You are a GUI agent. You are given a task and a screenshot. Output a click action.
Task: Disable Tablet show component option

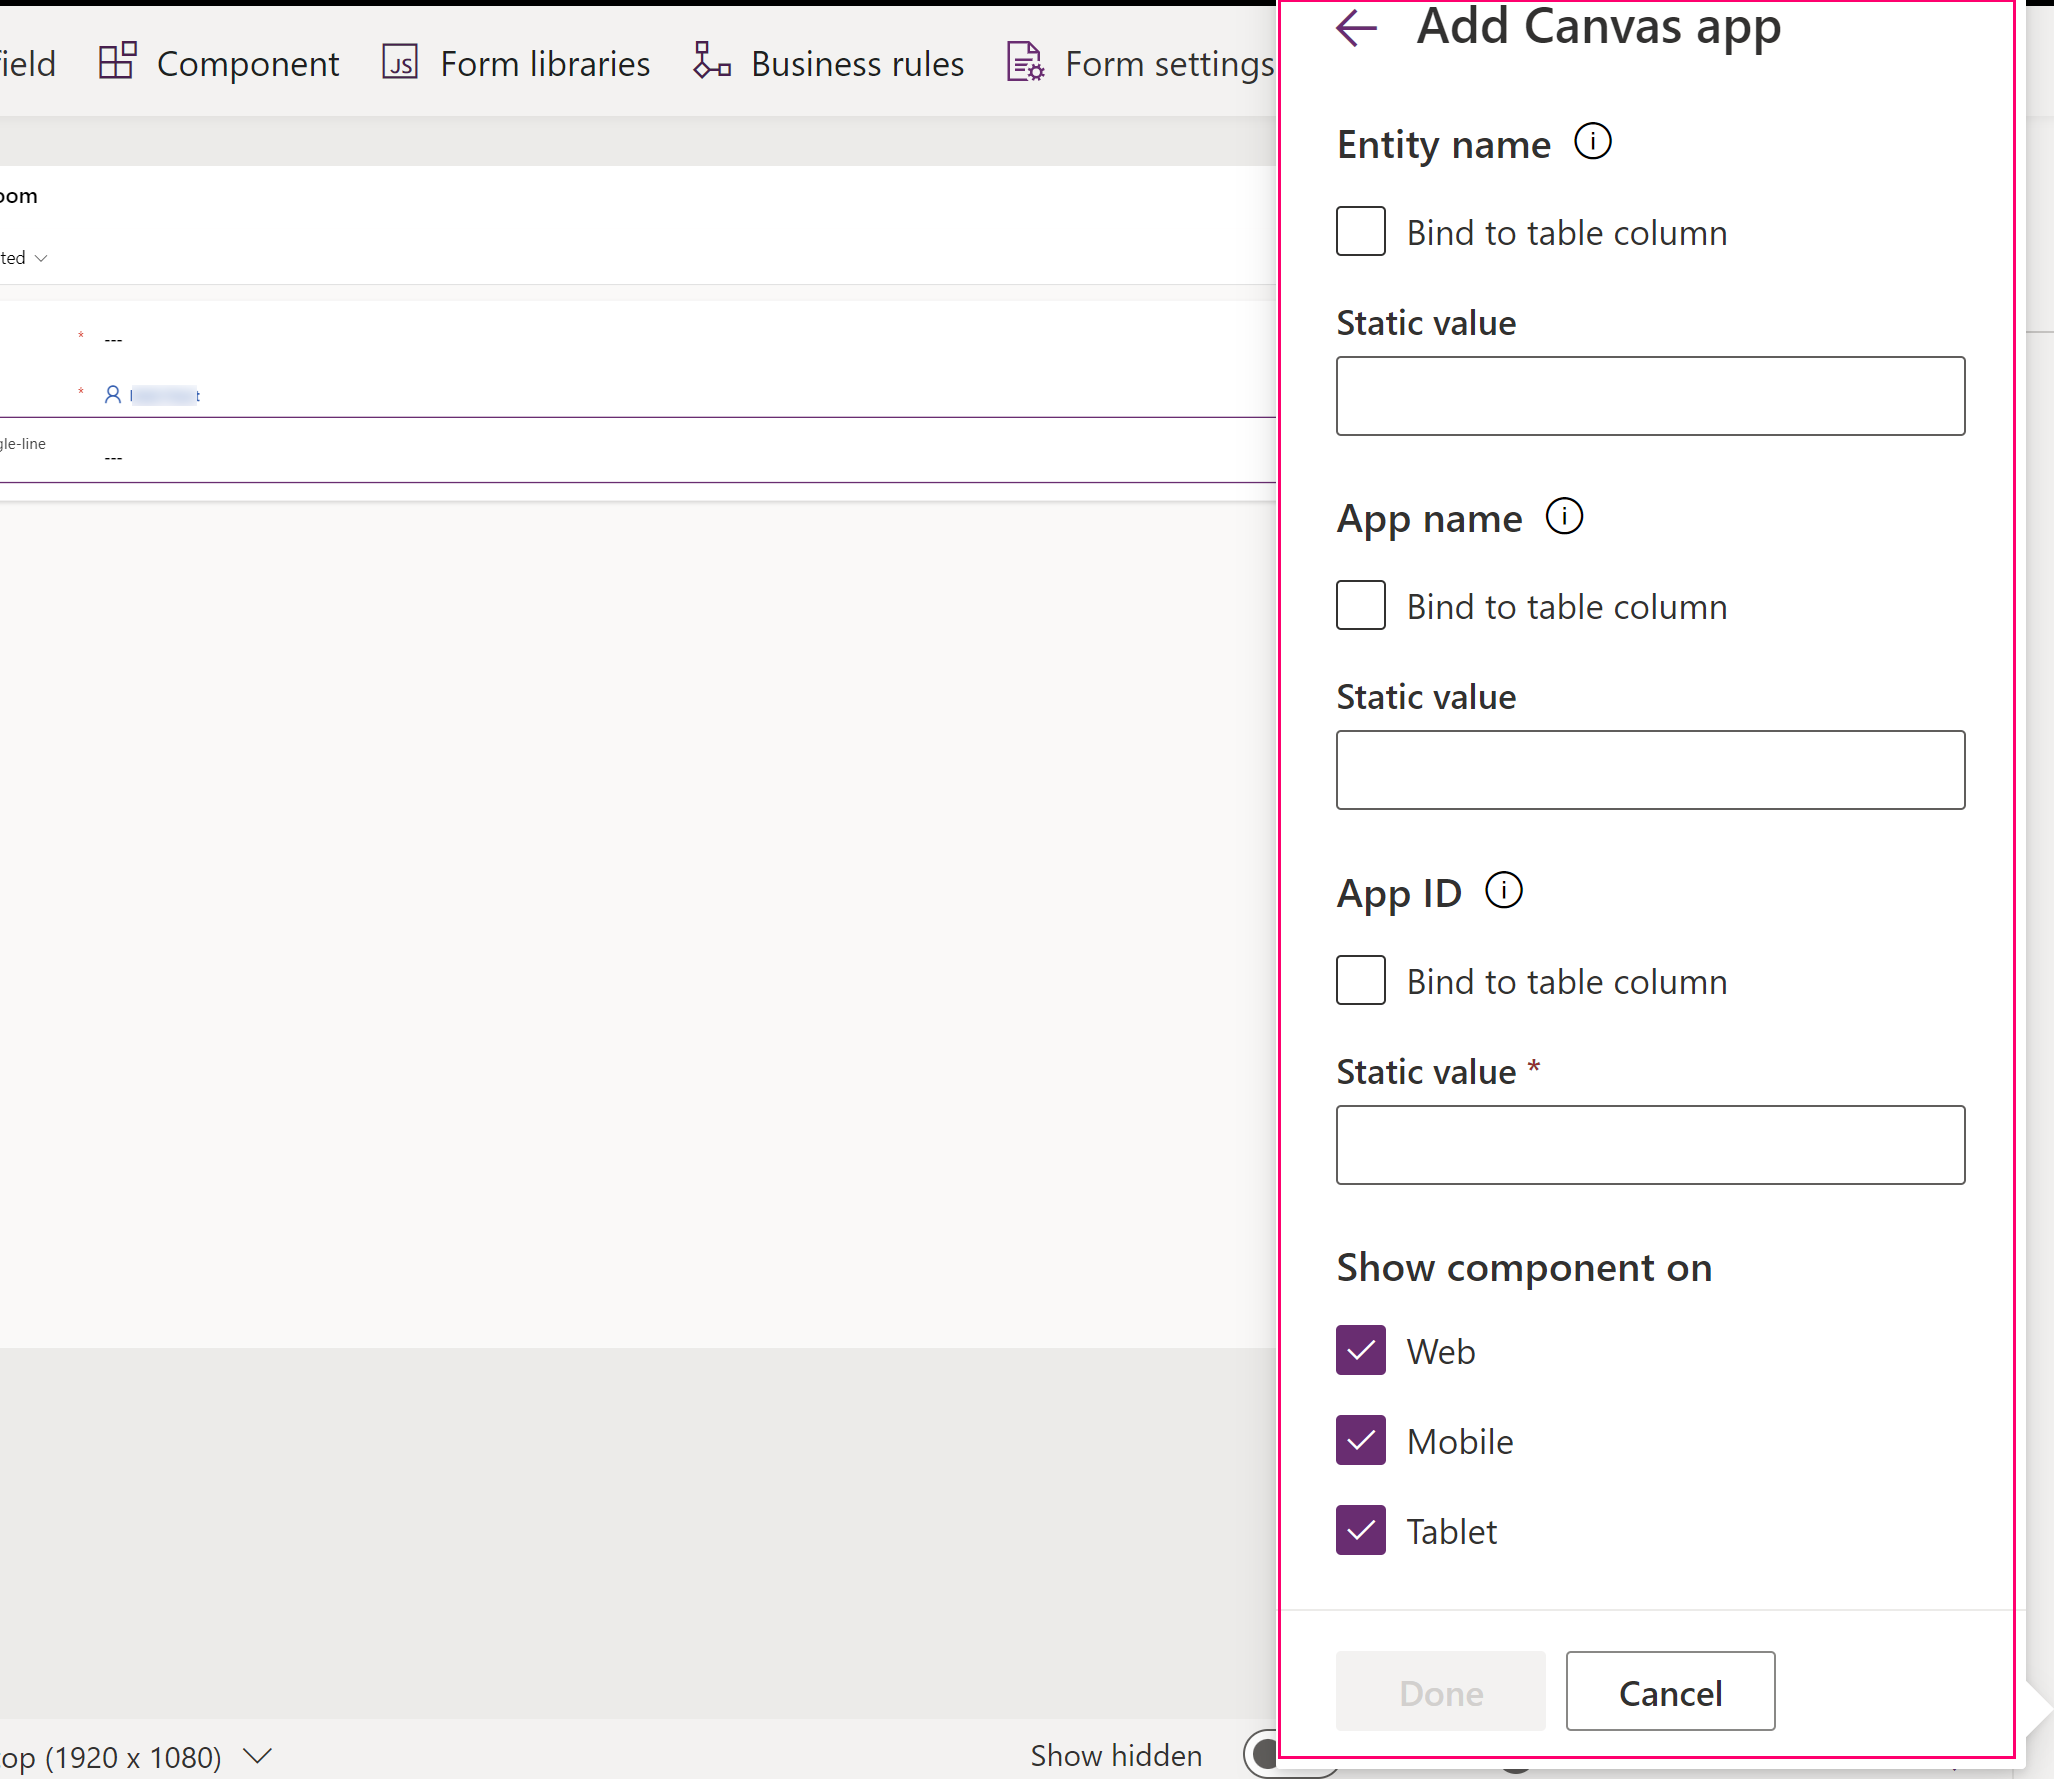coord(1362,1531)
